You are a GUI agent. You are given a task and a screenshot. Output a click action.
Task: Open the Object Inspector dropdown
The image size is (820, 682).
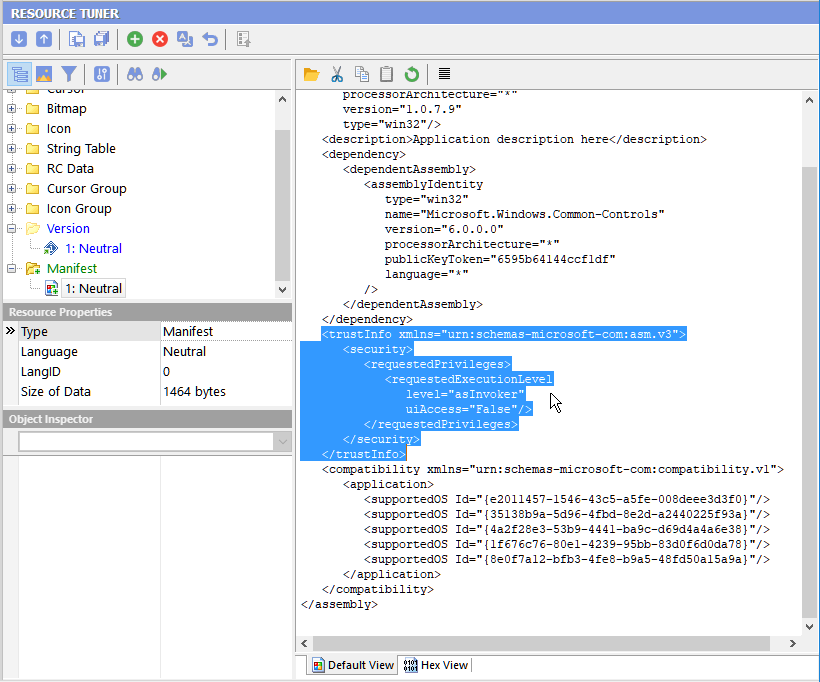coord(282,442)
